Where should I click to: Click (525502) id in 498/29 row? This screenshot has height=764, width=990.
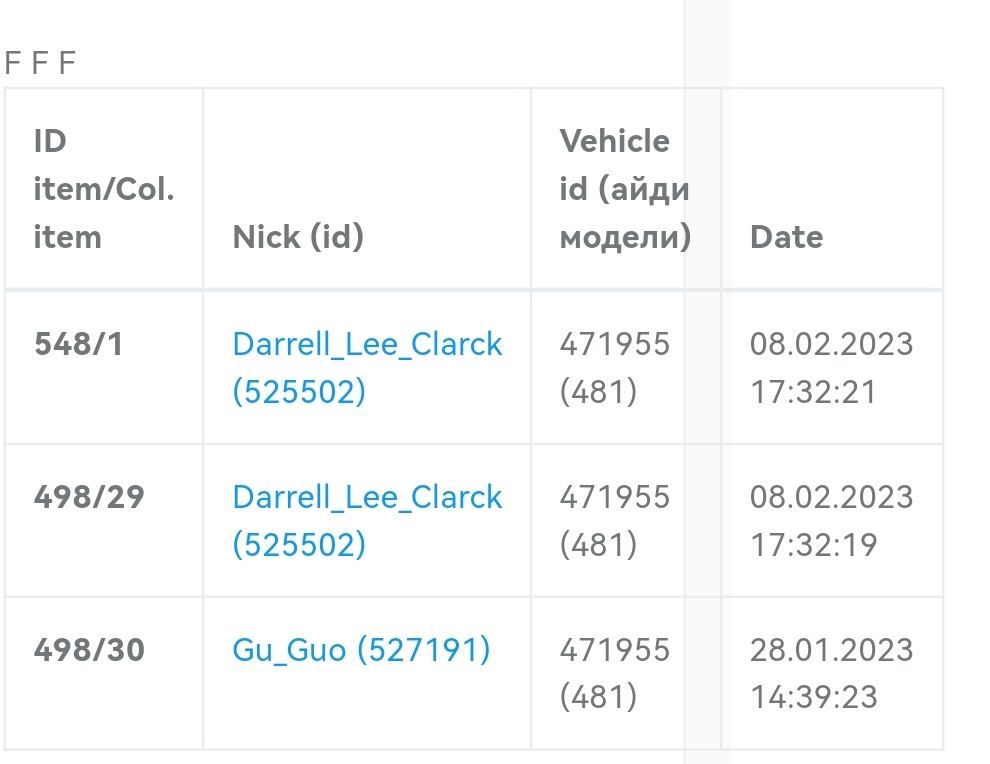coord(299,545)
